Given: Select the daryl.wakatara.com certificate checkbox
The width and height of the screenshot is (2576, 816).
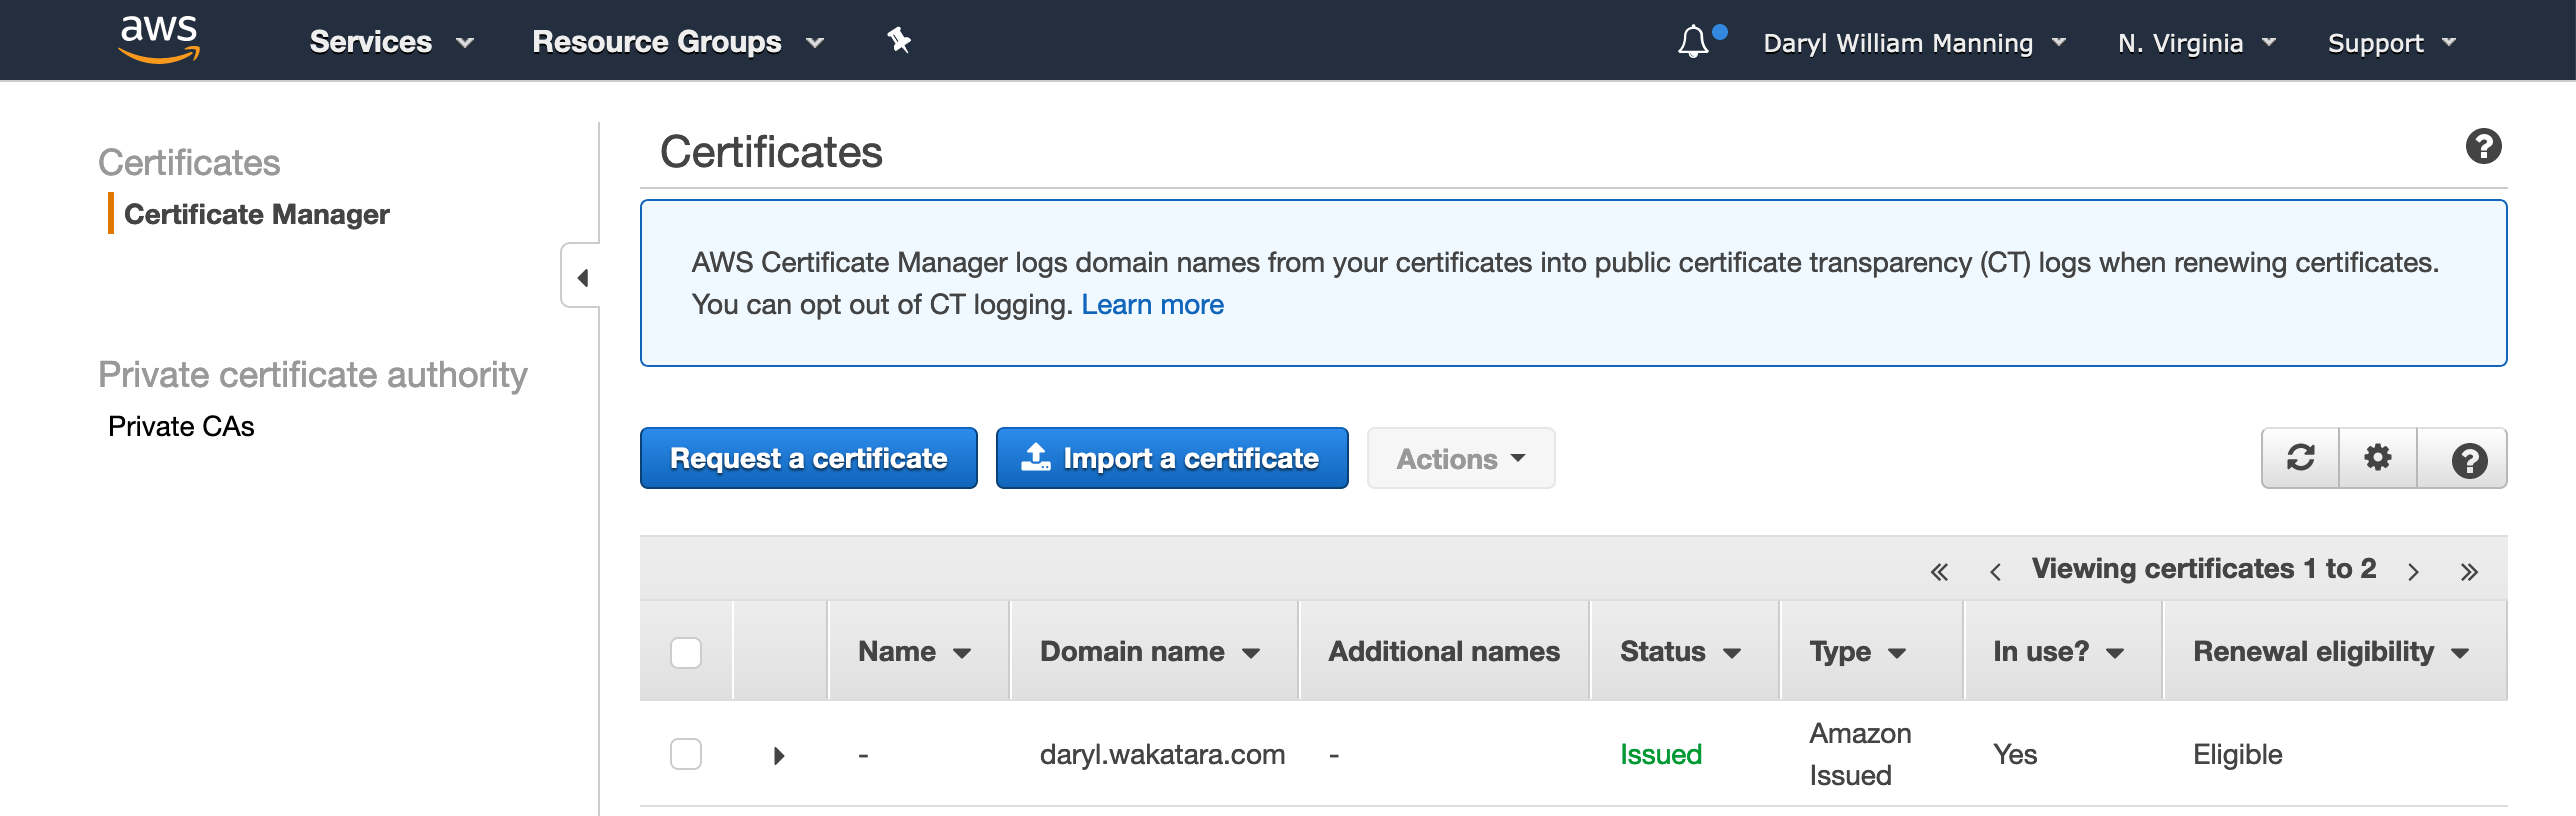Looking at the screenshot, I should (x=686, y=754).
